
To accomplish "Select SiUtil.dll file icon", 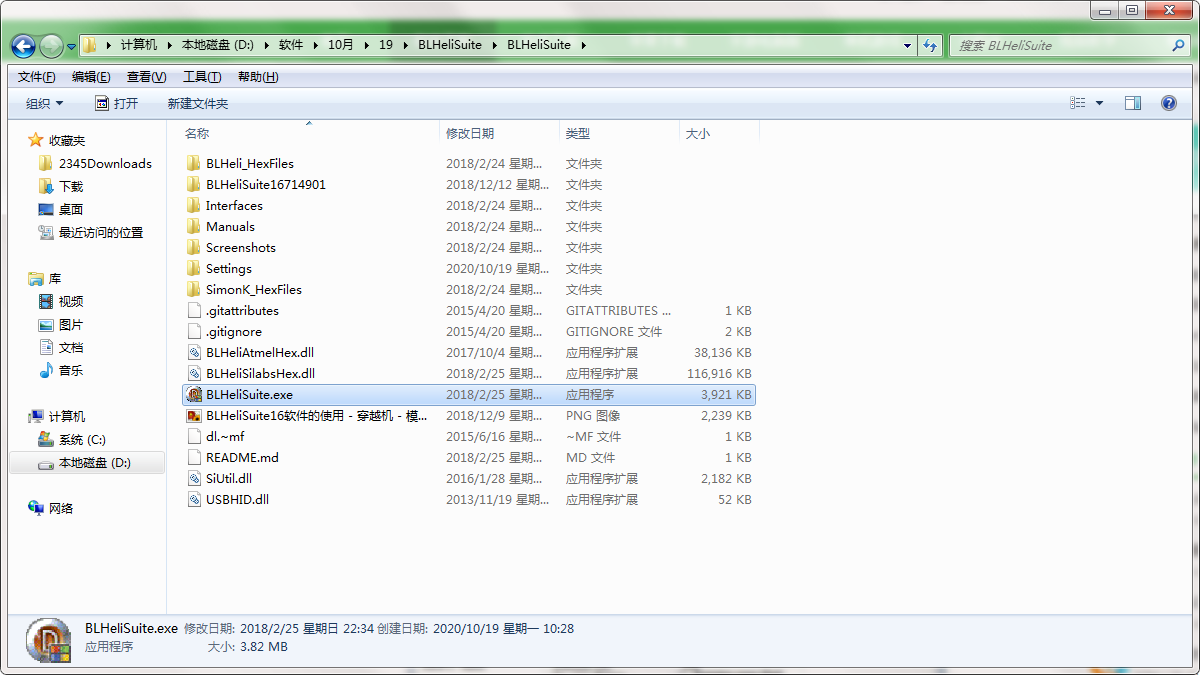I will pyautogui.click(x=195, y=478).
